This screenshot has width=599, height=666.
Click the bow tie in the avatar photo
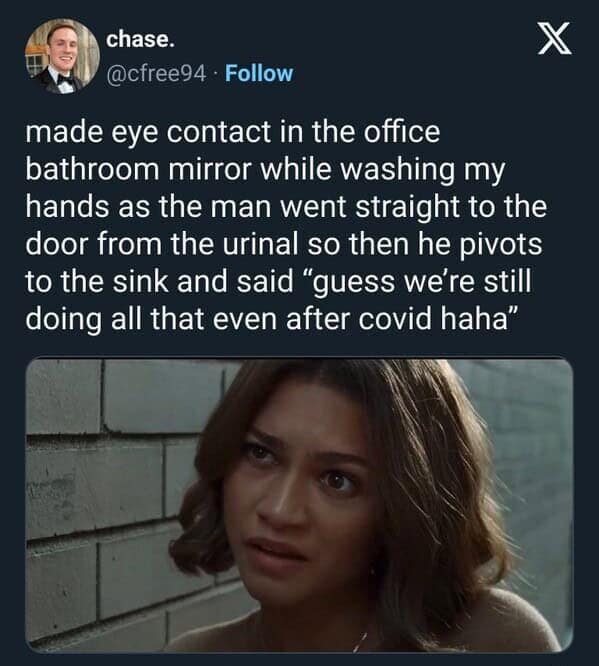point(65,79)
